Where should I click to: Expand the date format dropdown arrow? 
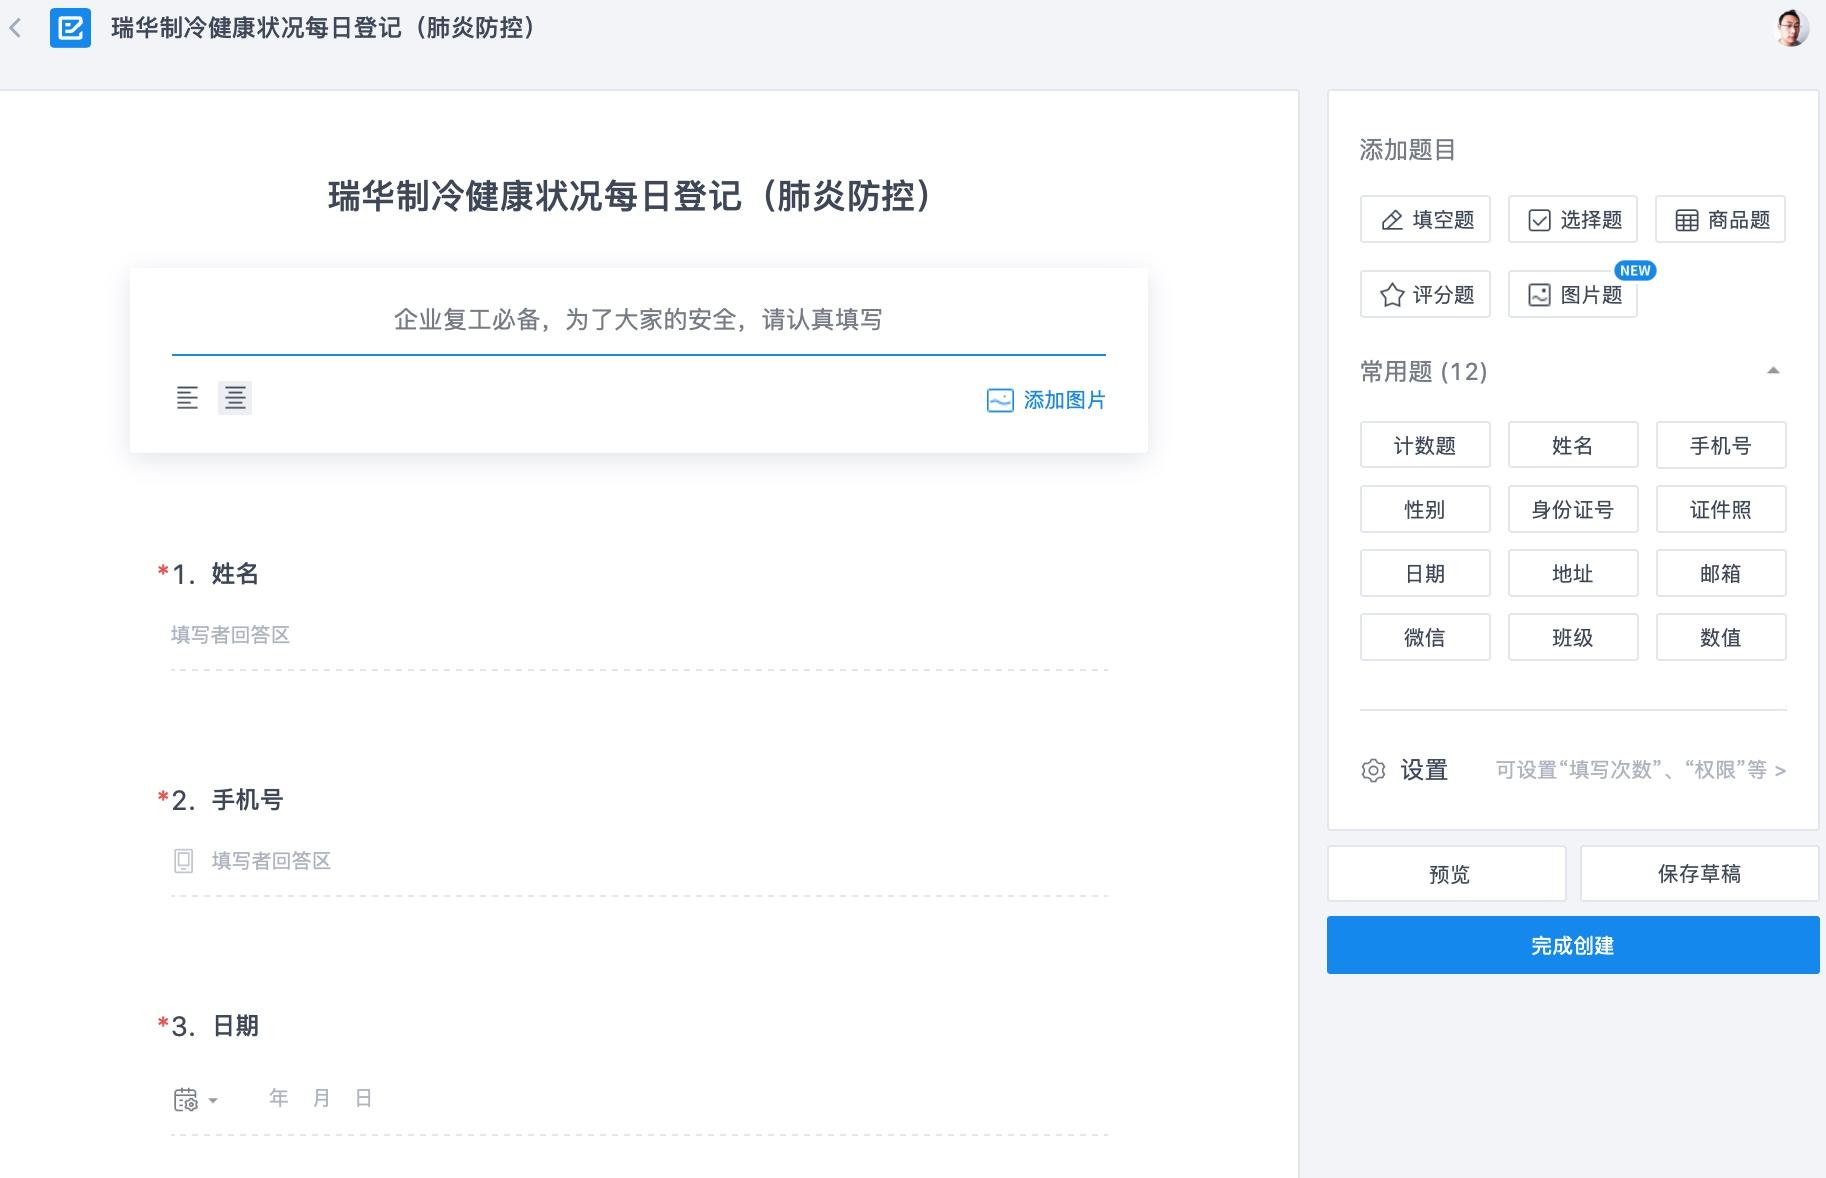[213, 1101]
